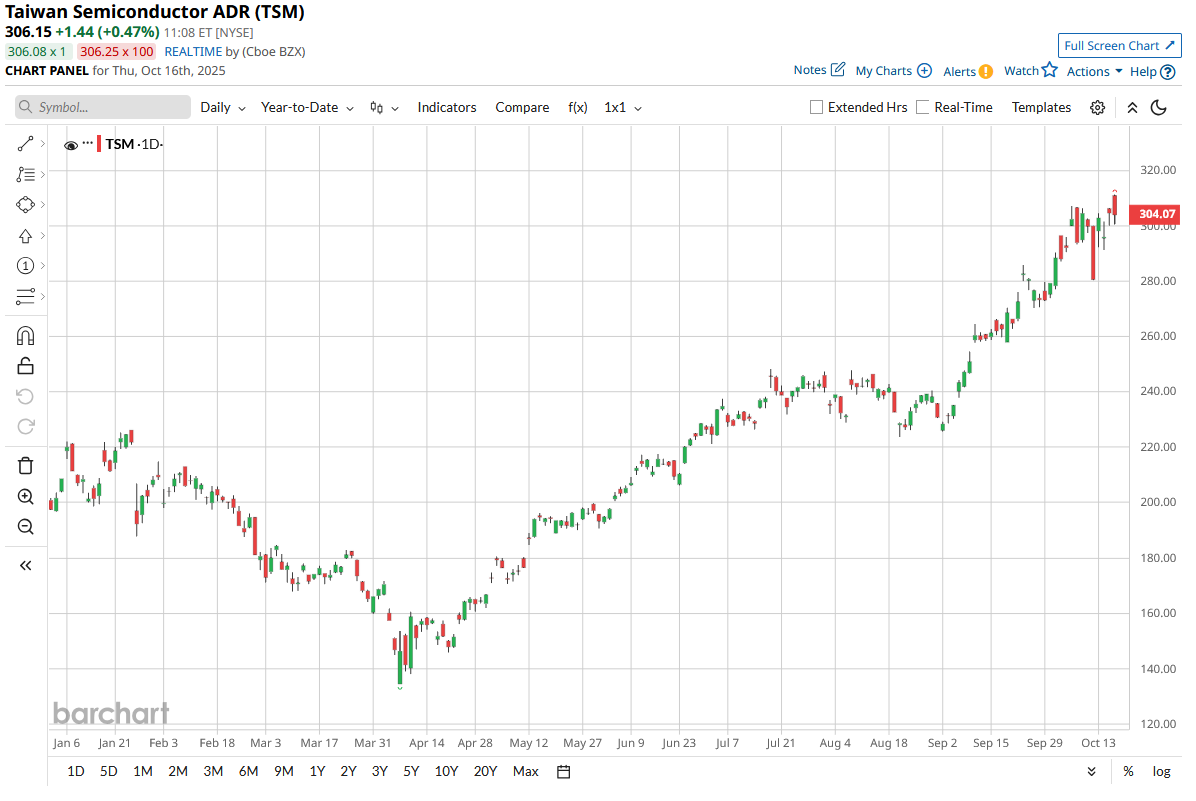Collapse chart header with double up arrows
Viewport: 1196px width, 801px height.
click(x=1132, y=108)
